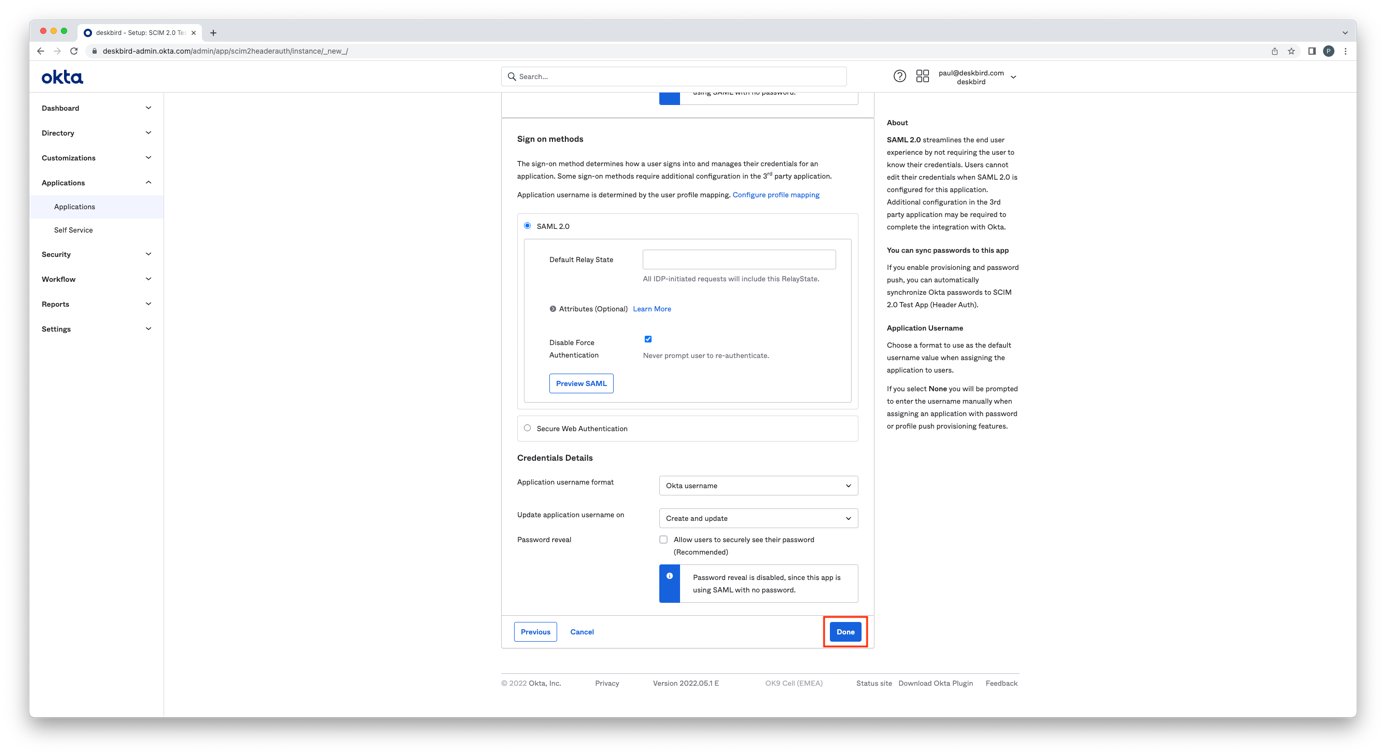This screenshot has width=1386, height=756.
Task: Open Self Service in the sidebar
Action: pyautogui.click(x=73, y=230)
